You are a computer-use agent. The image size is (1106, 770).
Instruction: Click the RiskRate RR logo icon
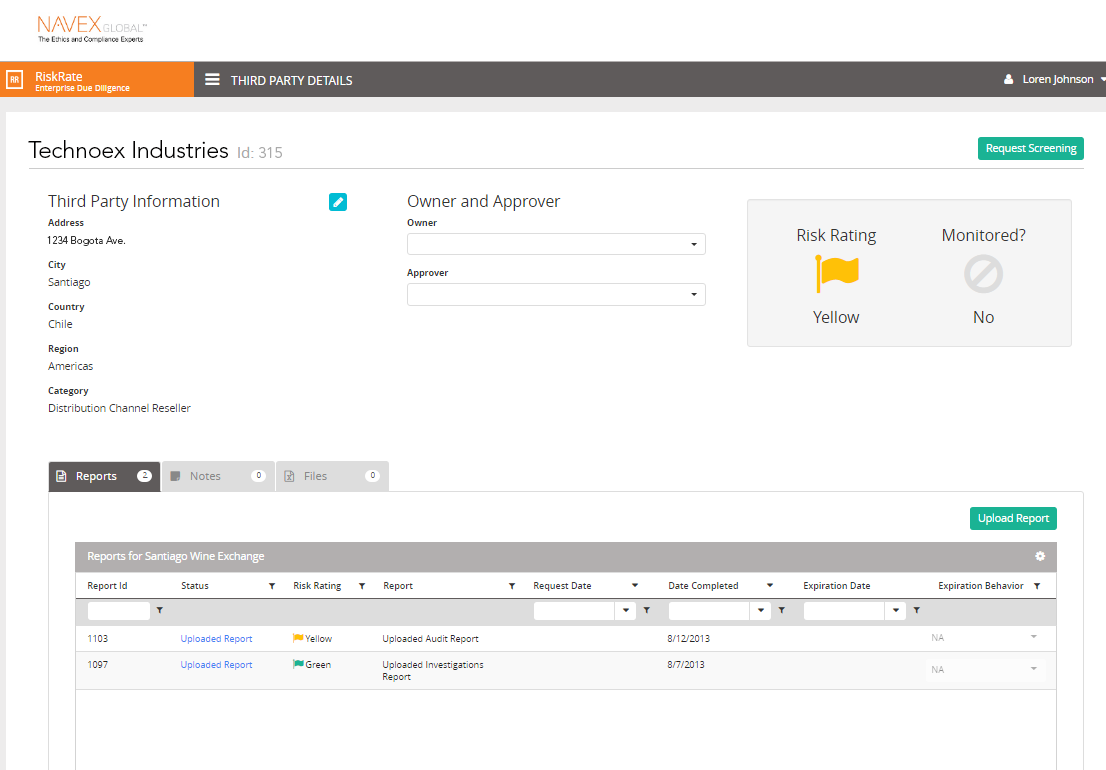coord(15,80)
